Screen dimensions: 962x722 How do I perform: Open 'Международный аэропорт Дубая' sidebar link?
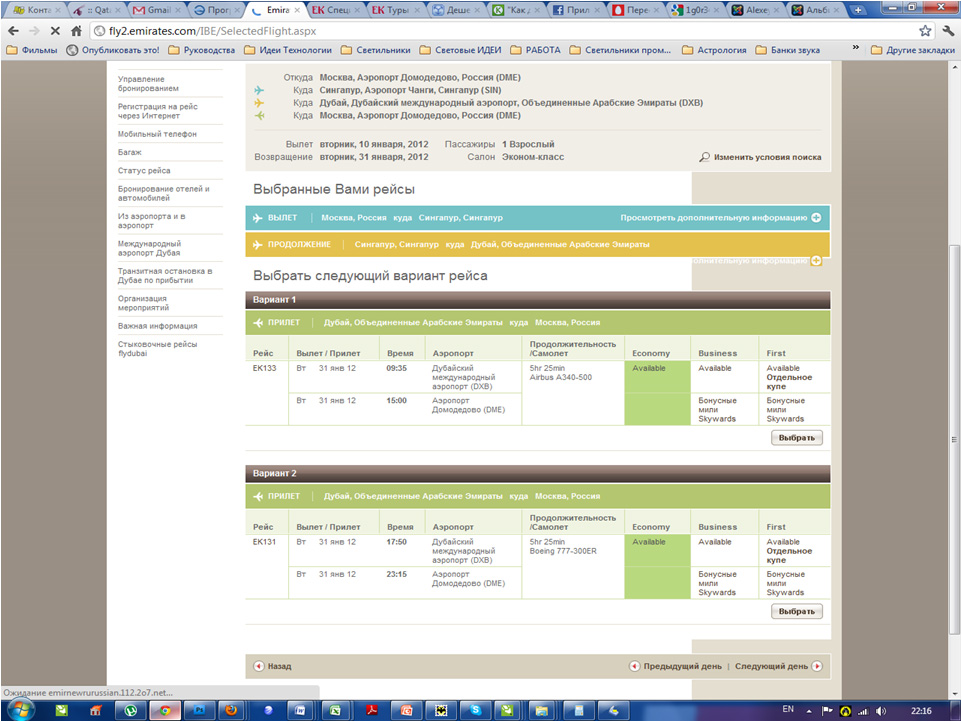coord(149,248)
